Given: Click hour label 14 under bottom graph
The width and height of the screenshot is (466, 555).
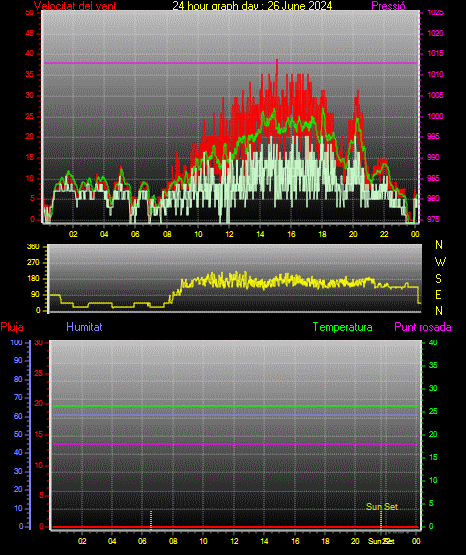Looking at the screenshot, I should click(x=264, y=541).
